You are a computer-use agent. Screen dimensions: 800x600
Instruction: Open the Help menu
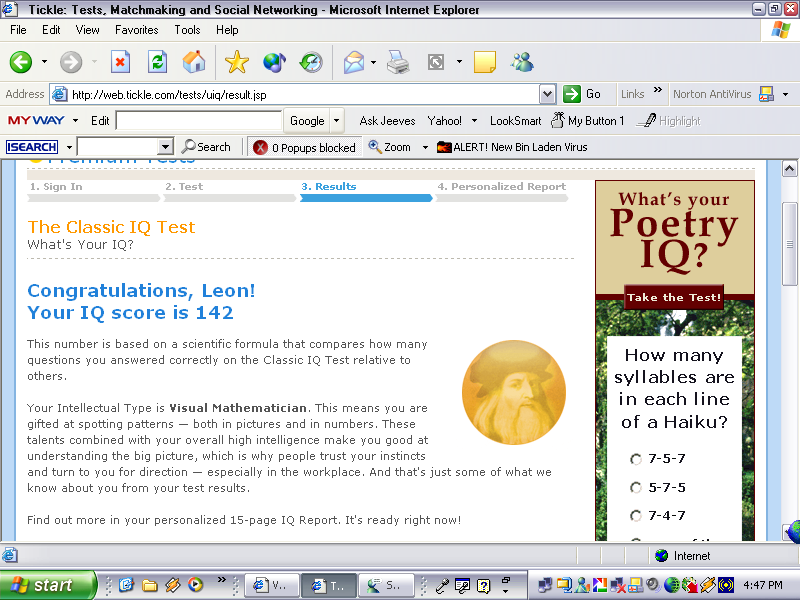pos(227,30)
